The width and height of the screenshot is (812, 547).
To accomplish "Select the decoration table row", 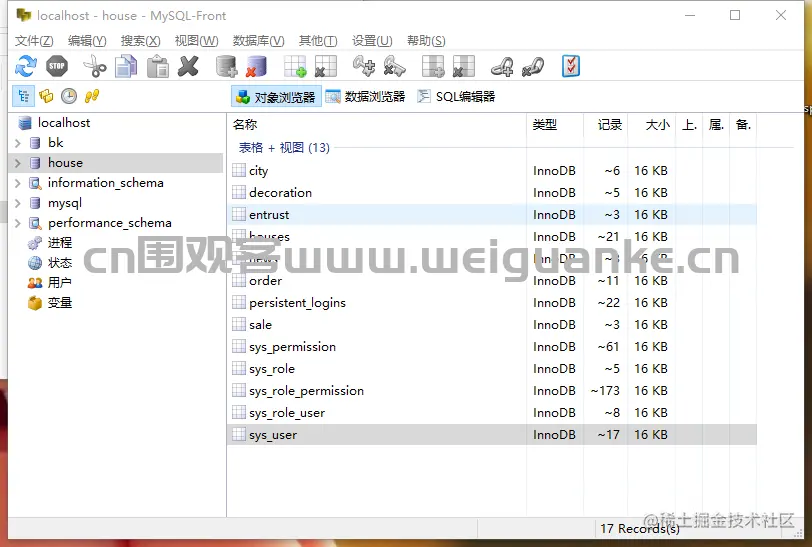I will click(x=492, y=193).
